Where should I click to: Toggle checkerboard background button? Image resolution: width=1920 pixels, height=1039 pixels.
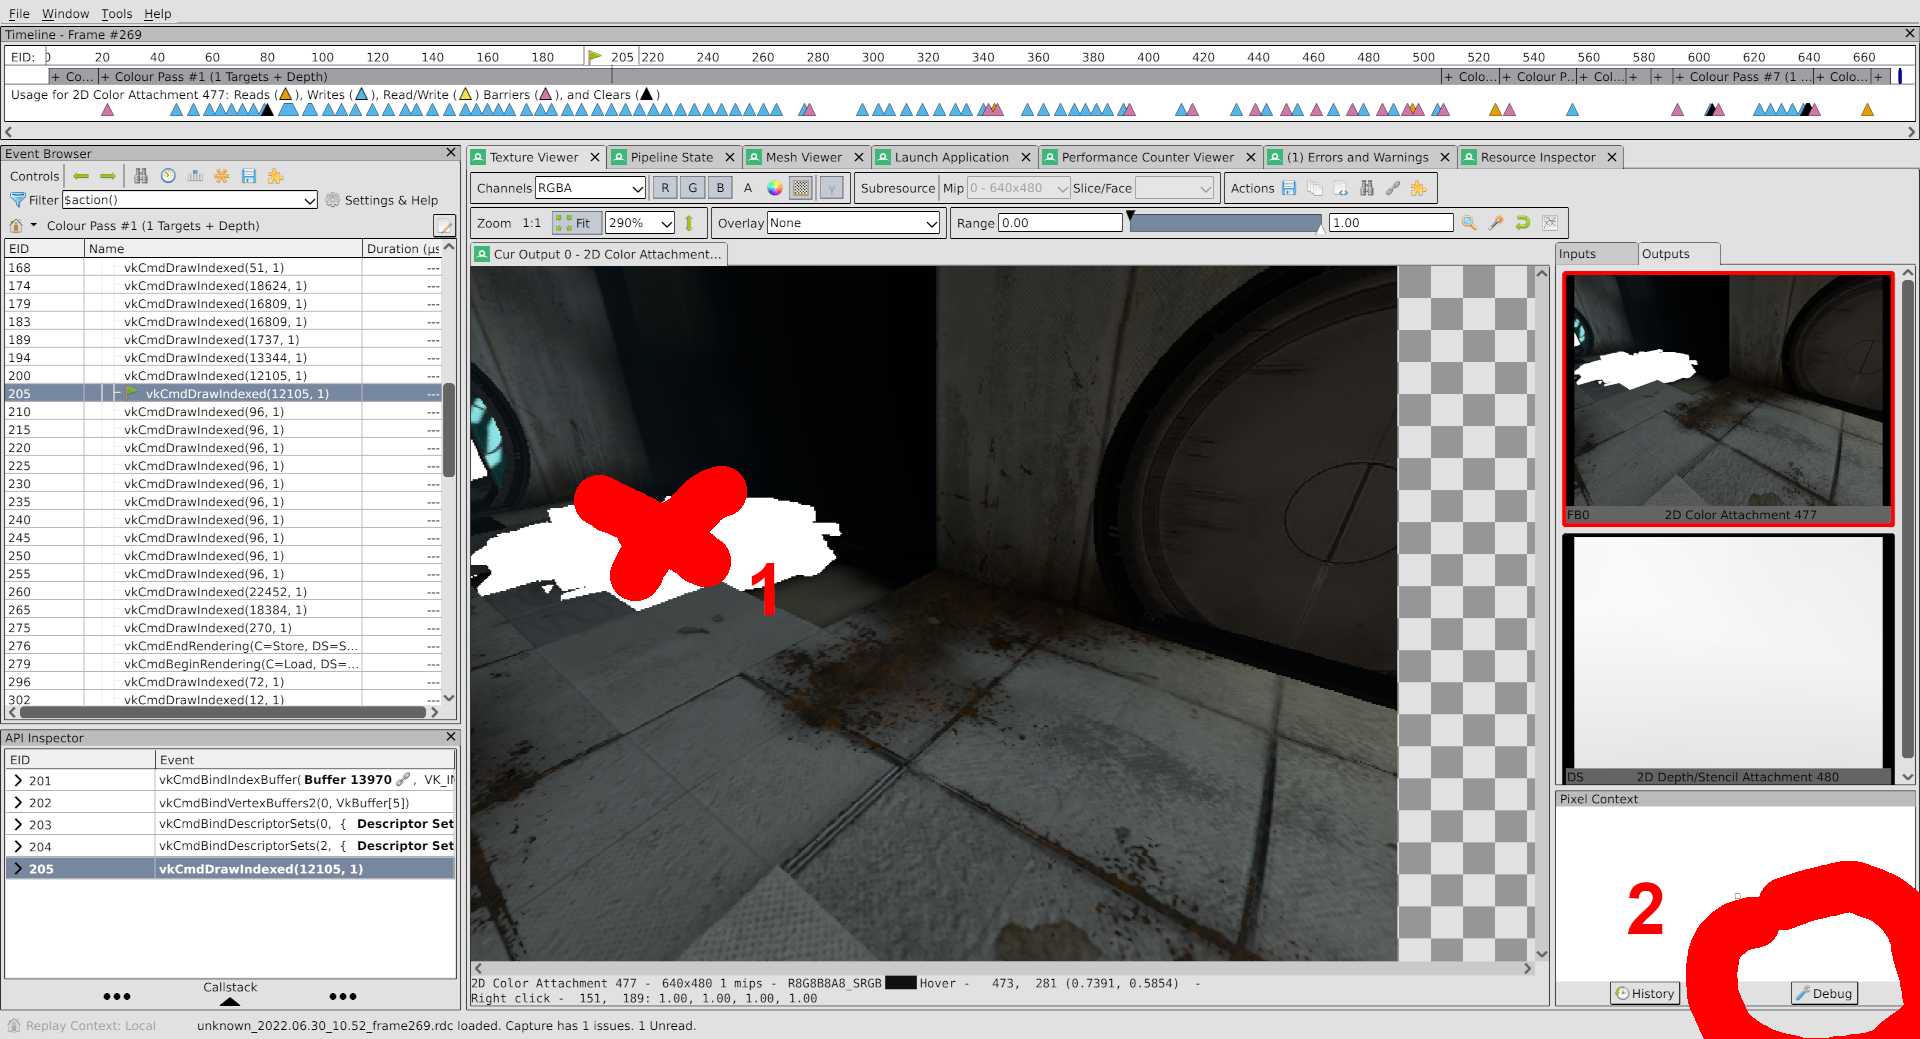(801, 188)
